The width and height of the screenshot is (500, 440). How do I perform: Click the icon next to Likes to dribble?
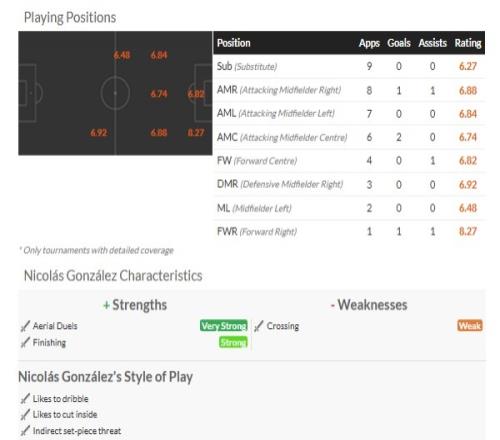(25, 398)
